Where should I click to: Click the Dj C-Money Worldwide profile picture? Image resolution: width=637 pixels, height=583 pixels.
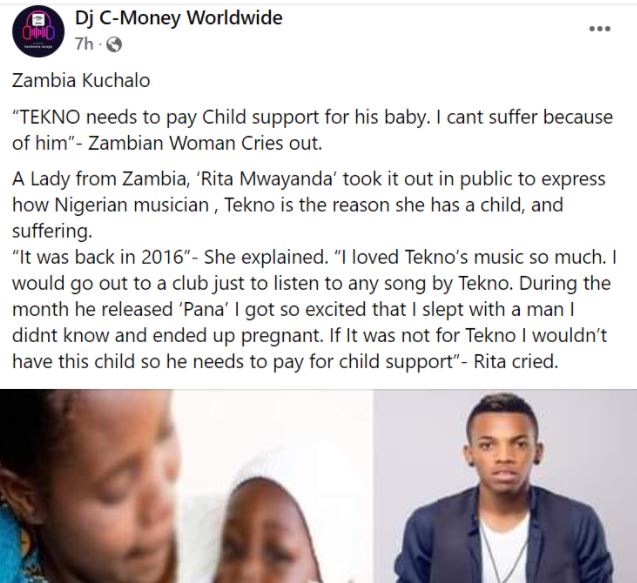(40, 35)
